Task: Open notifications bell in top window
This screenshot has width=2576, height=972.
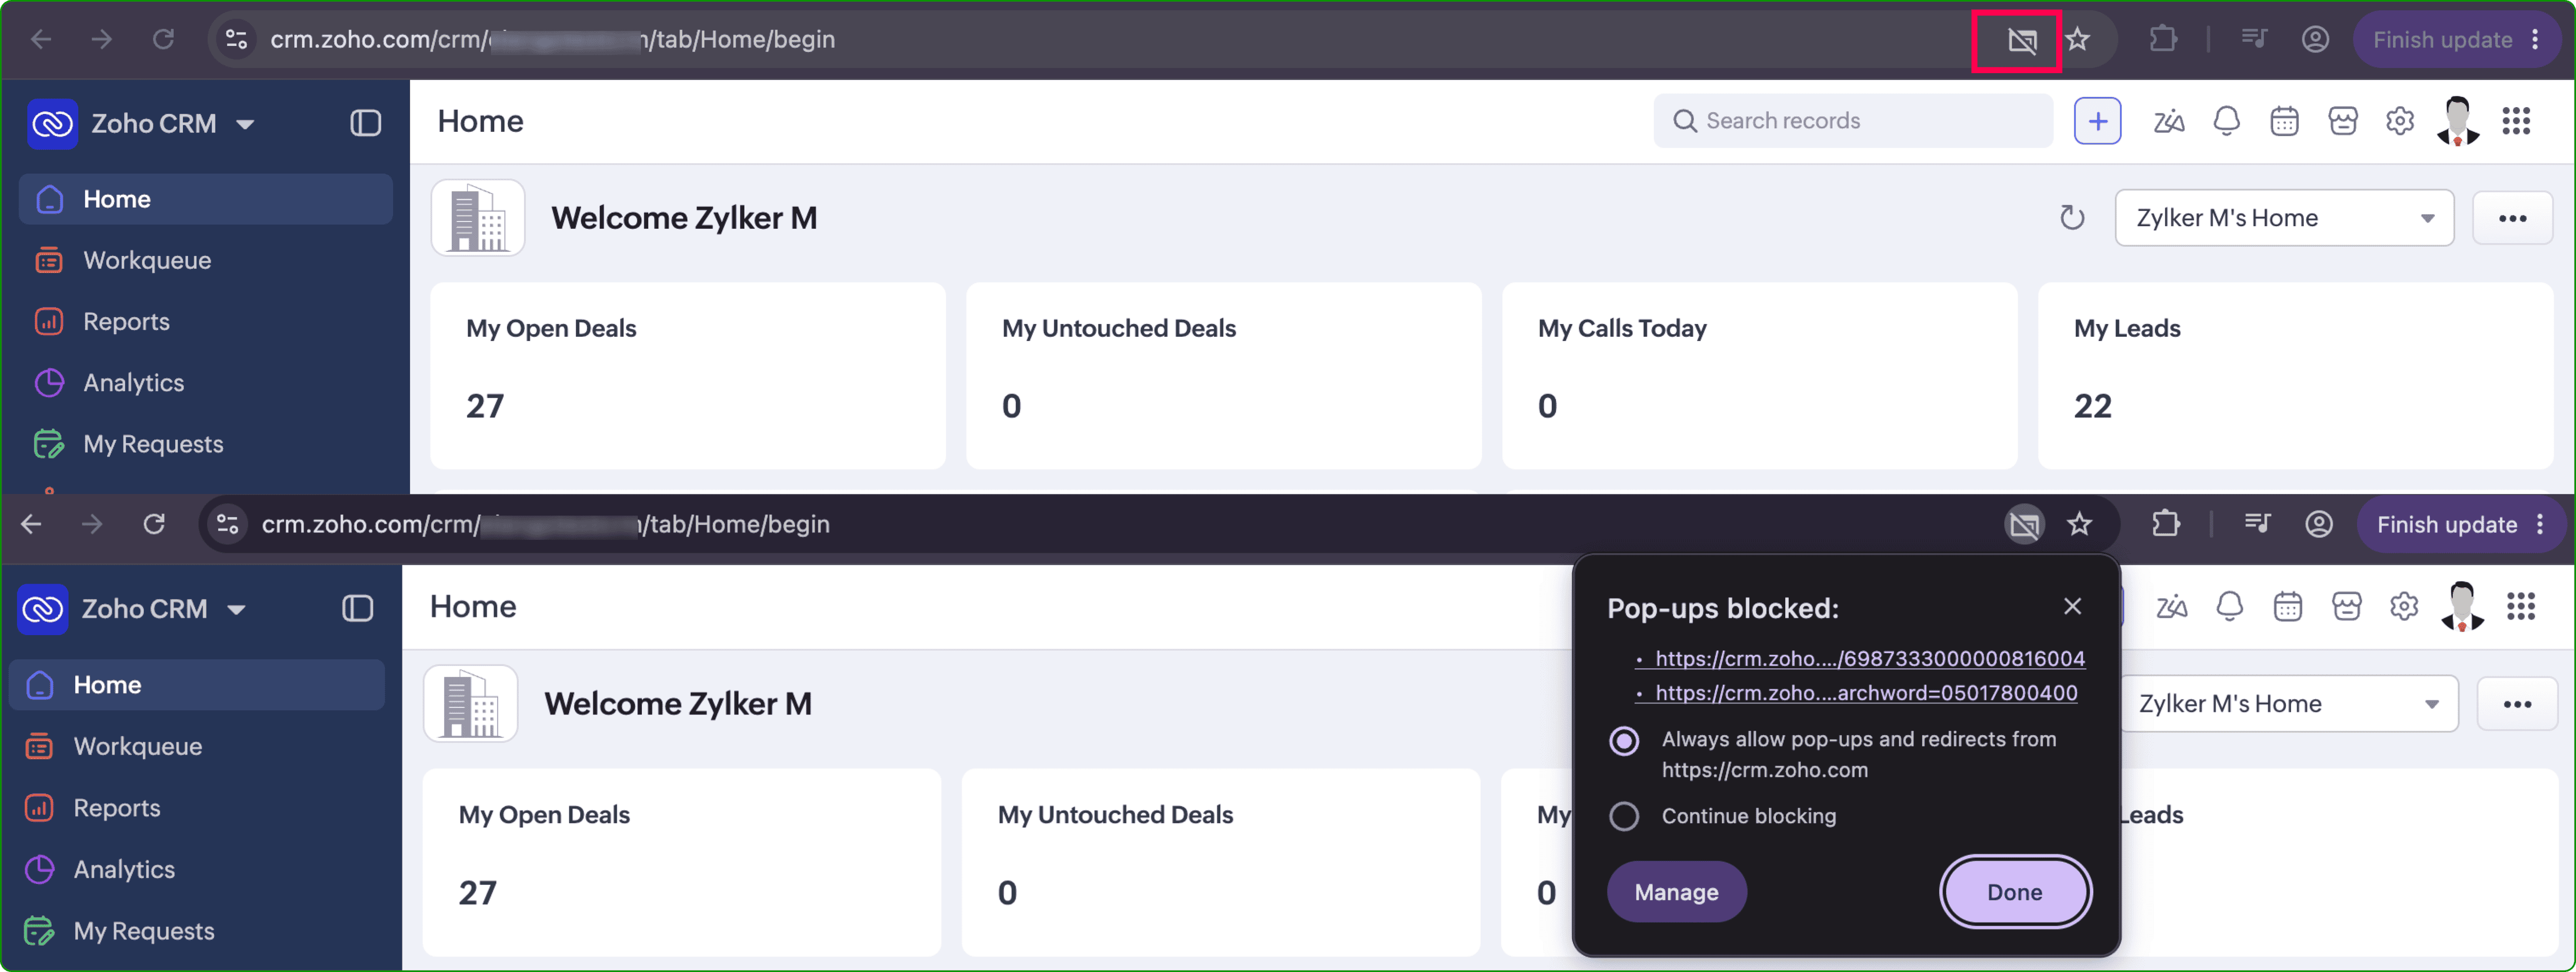Action: click(x=2226, y=122)
